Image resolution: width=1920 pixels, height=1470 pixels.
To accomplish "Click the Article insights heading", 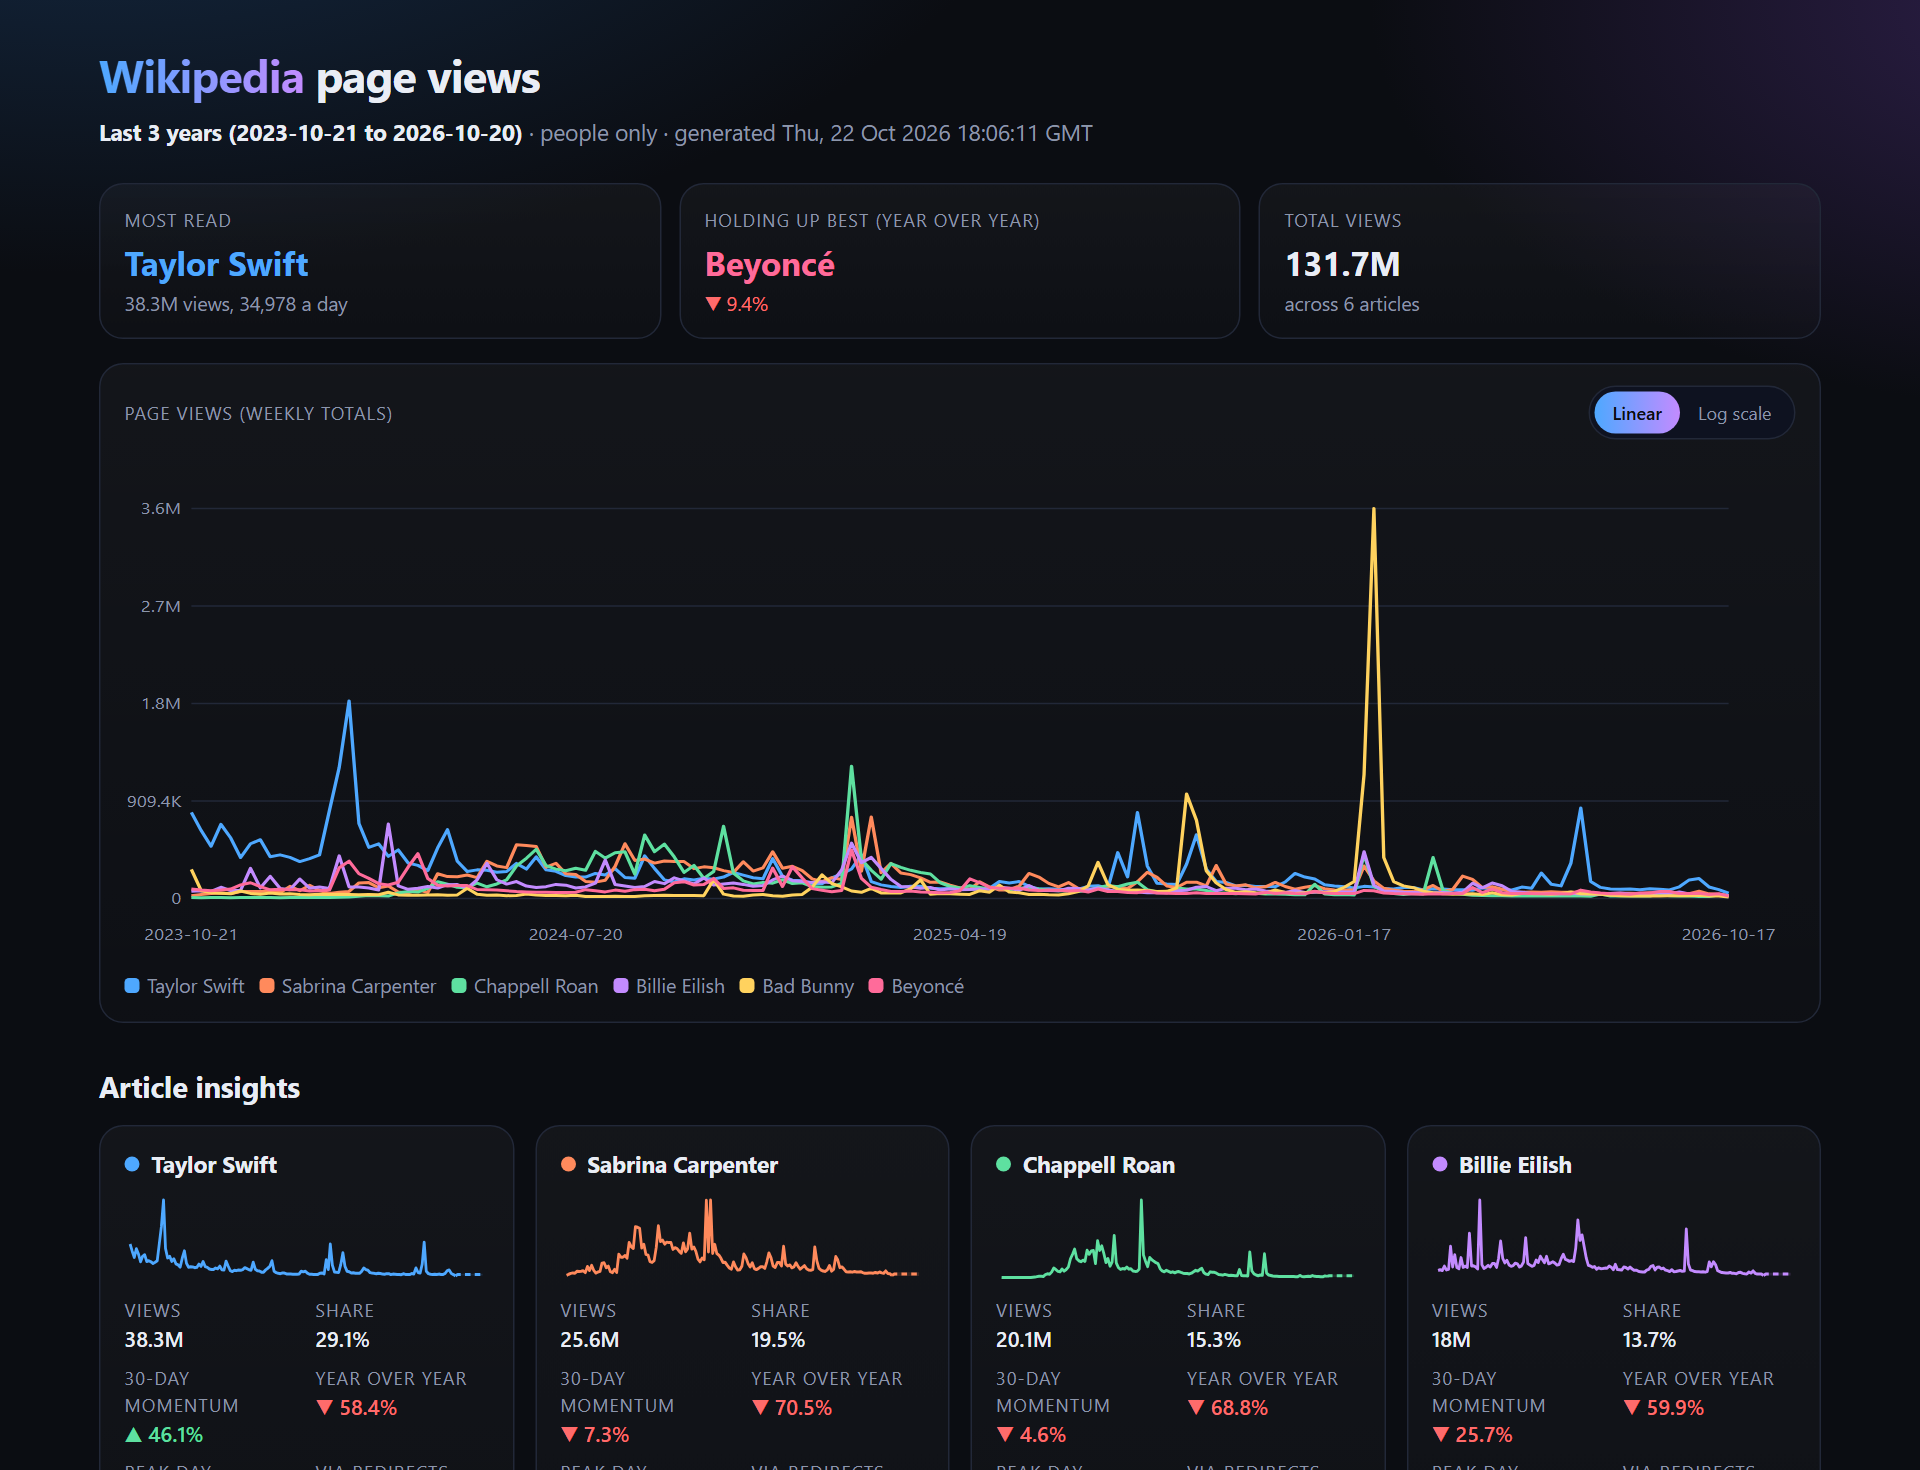I will click(x=200, y=1088).
